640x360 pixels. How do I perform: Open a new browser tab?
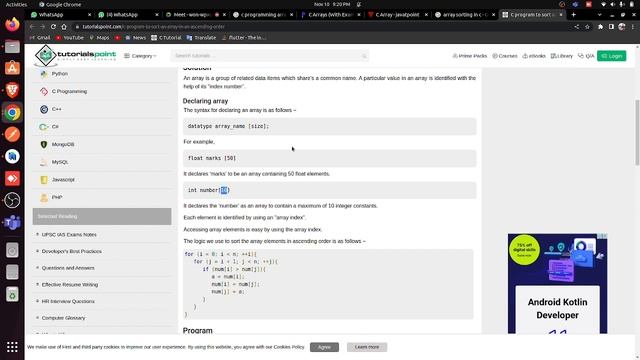tap(573, 15)
